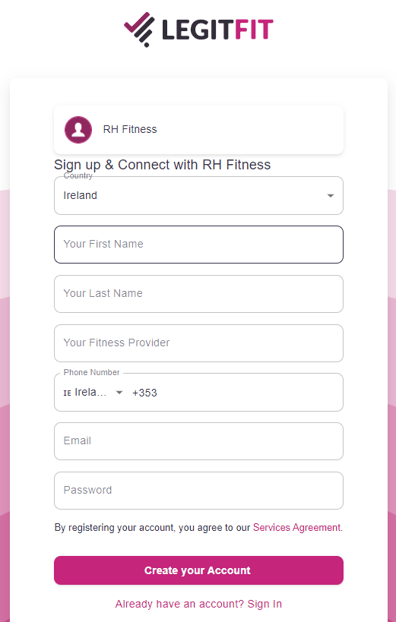Click the LegitFit checkmark logo icon
This screenshot has width=396, height=622.
(x=139, y=29)
